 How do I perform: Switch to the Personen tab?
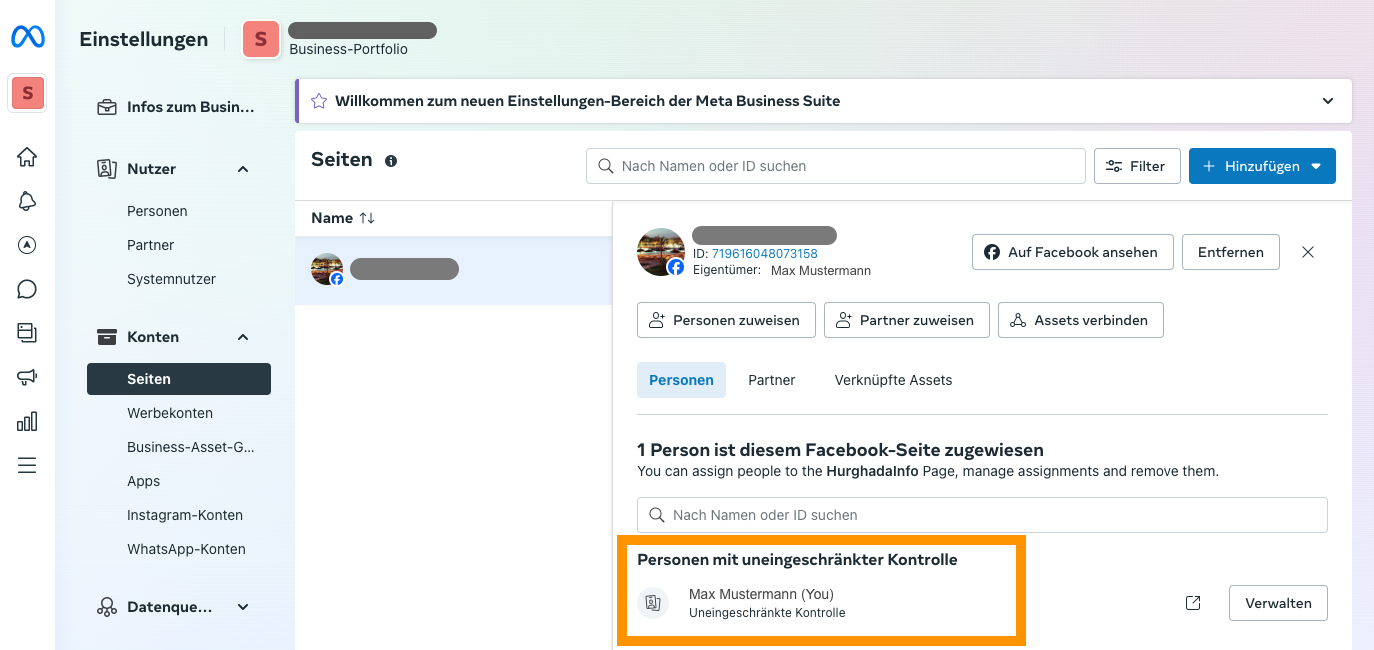681,380
